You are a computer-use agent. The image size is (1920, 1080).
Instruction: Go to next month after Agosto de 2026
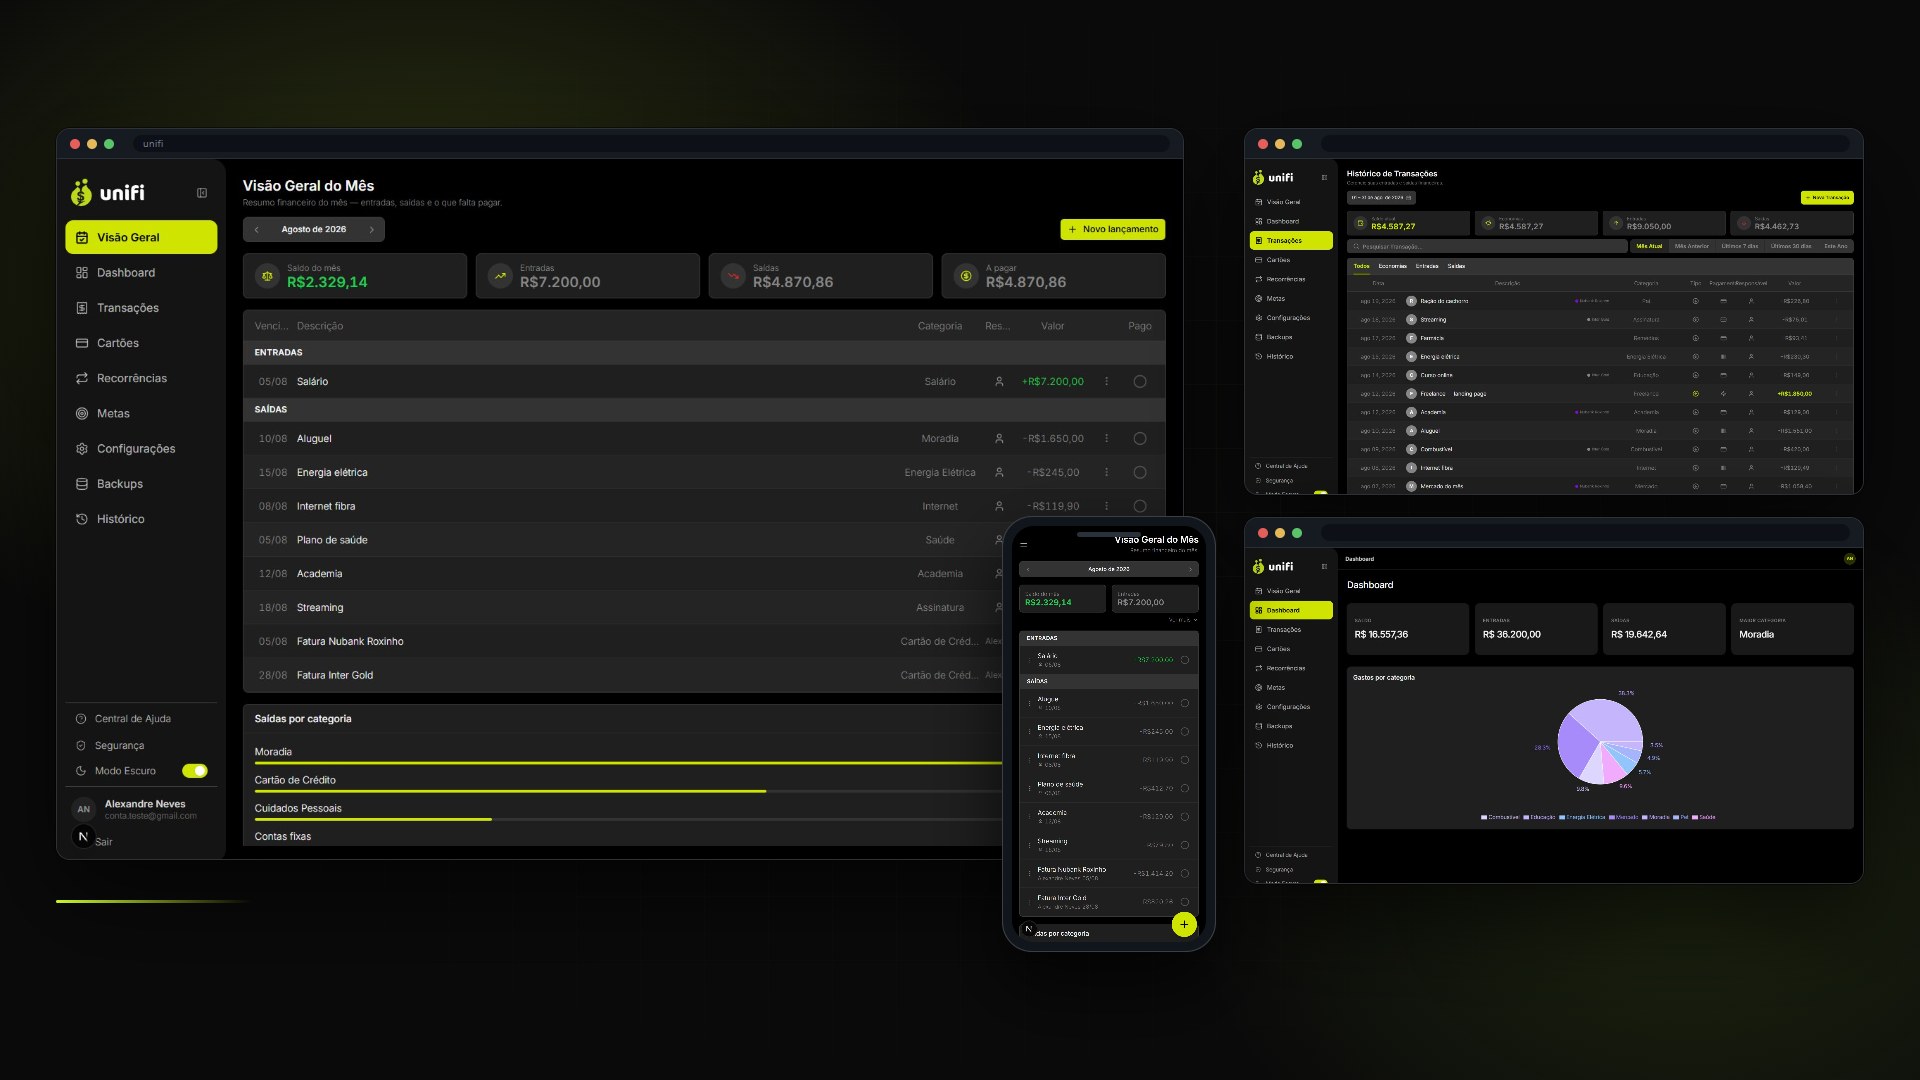372,230
